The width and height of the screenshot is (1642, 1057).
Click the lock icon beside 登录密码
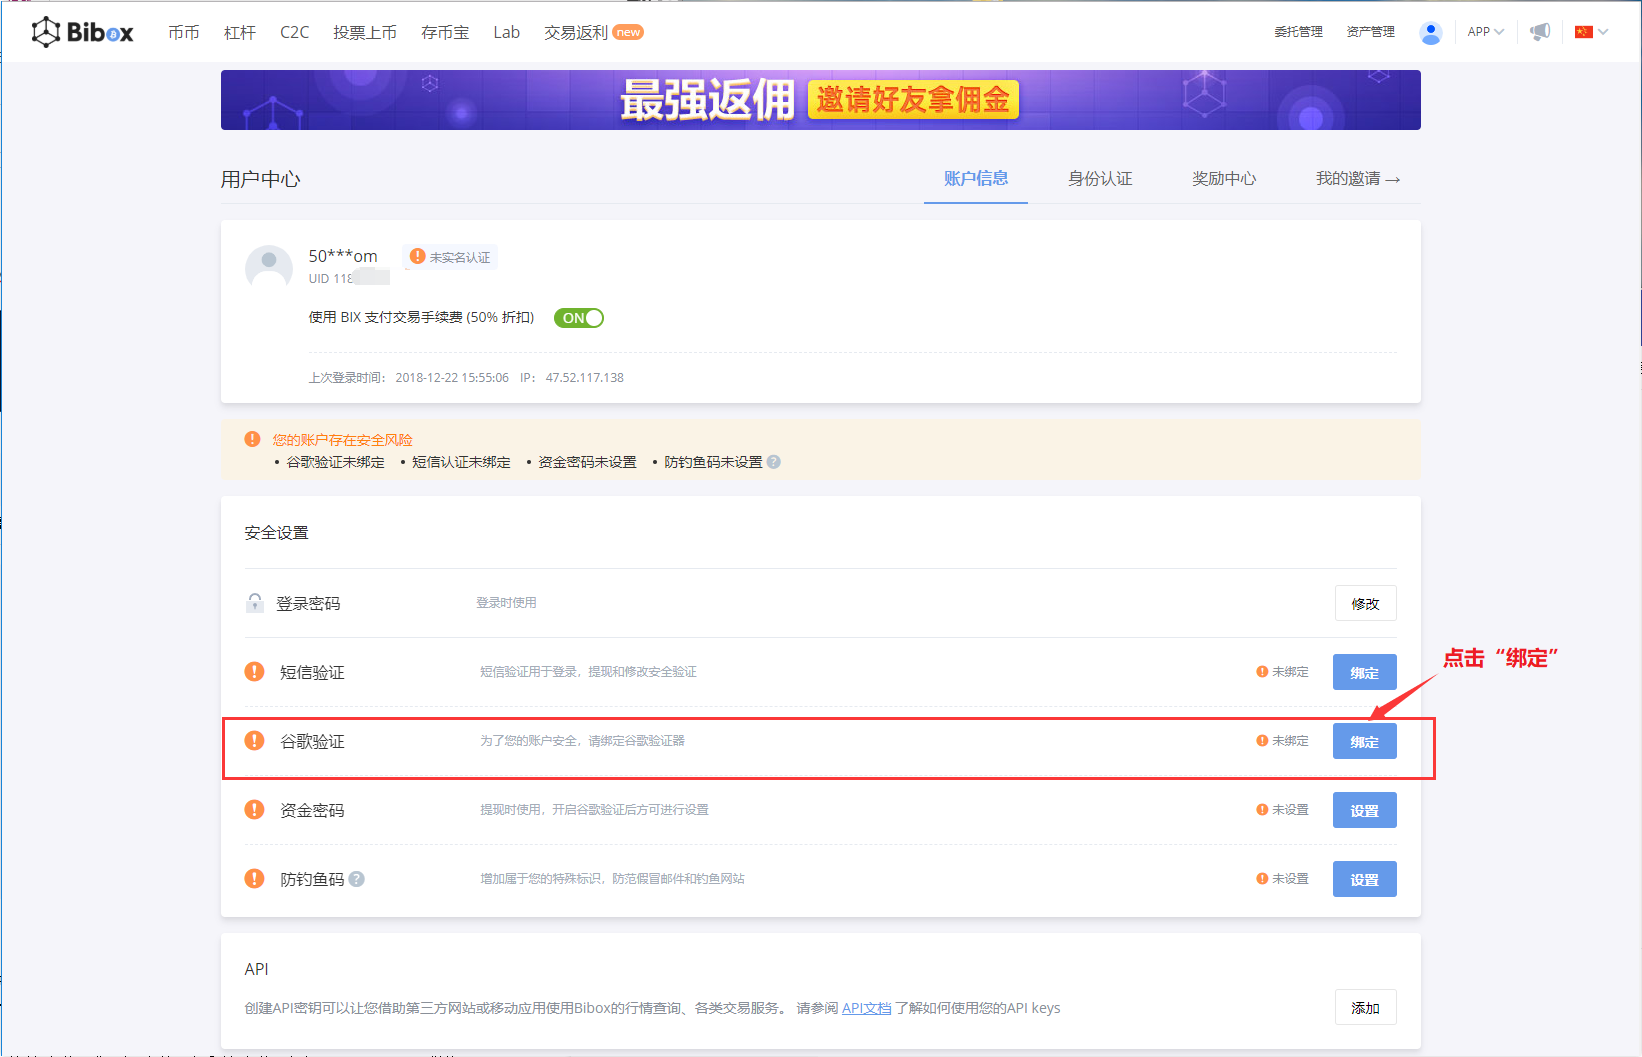click(255, 603)
